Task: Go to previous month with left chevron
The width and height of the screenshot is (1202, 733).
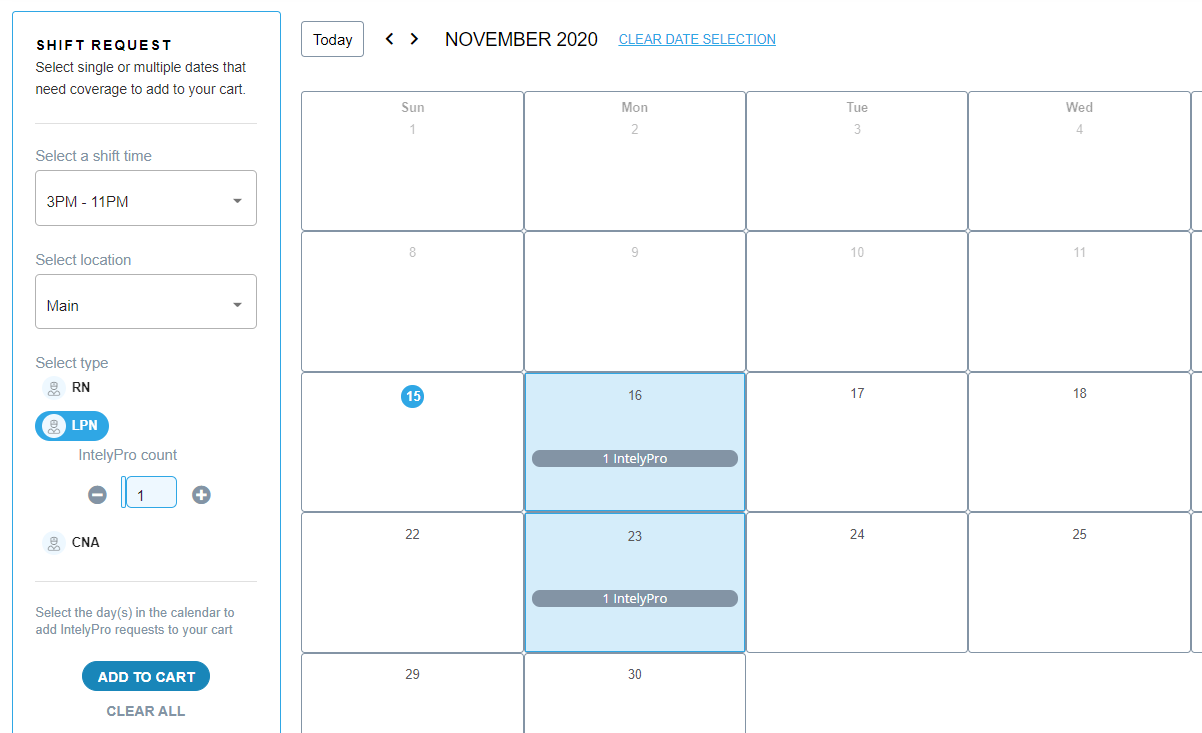Action: tap(389, 39)
